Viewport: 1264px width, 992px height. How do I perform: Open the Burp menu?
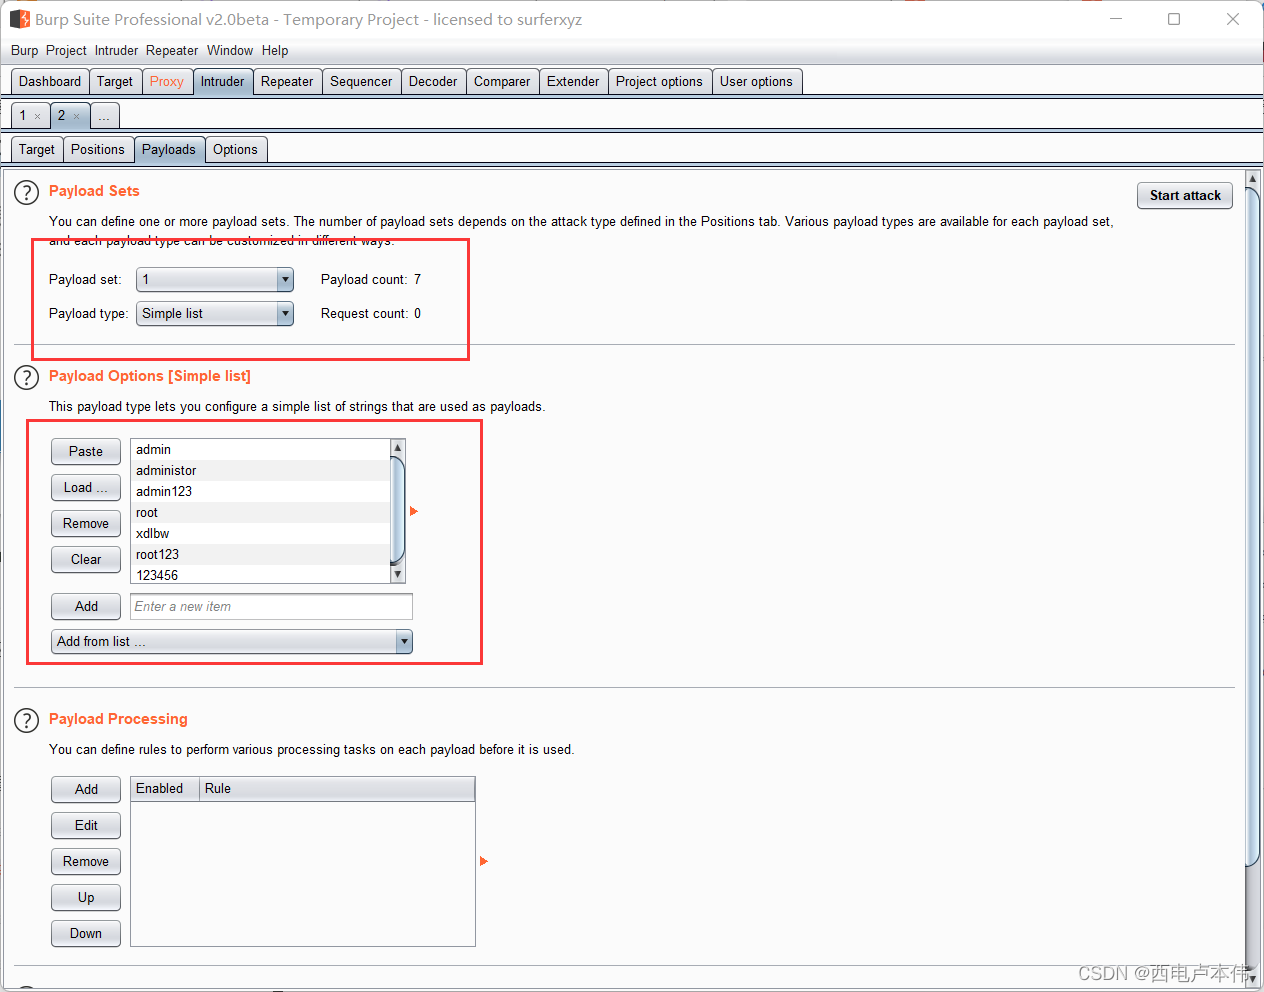coord(24,51)
